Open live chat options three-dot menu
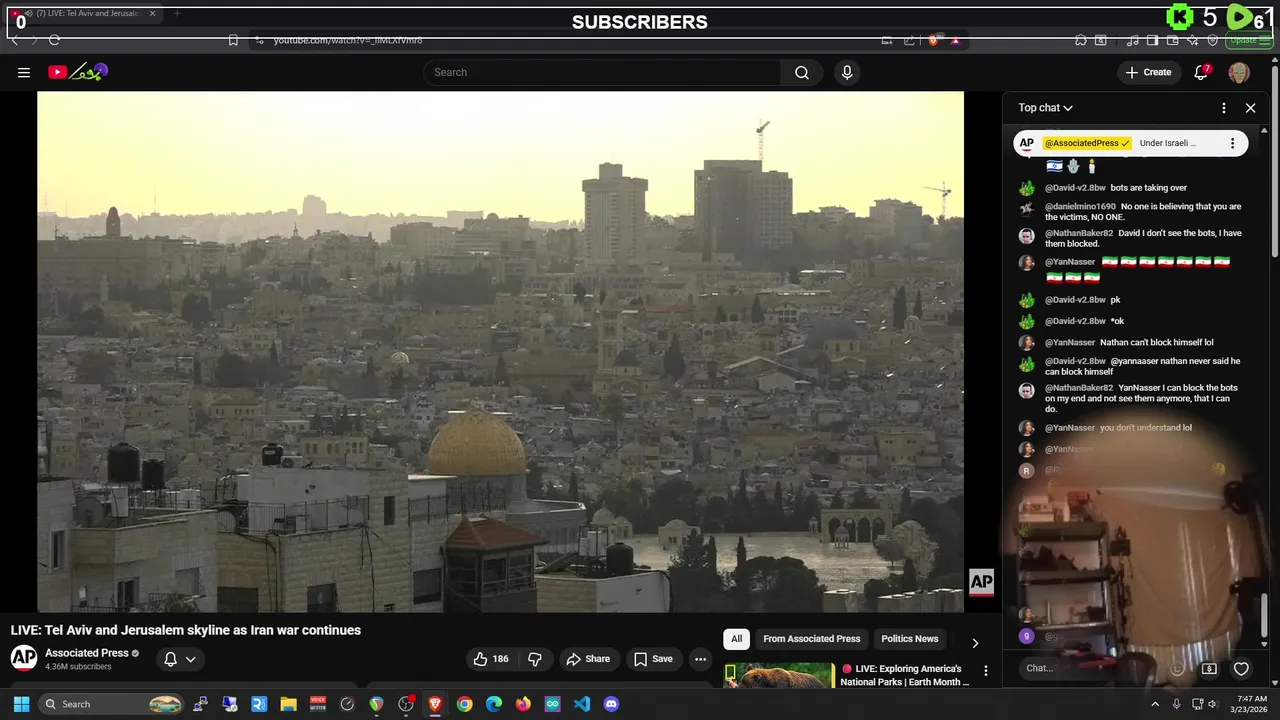This screenshot has width=1280, height=720. pyautogui.click(x=1223, y=108)
